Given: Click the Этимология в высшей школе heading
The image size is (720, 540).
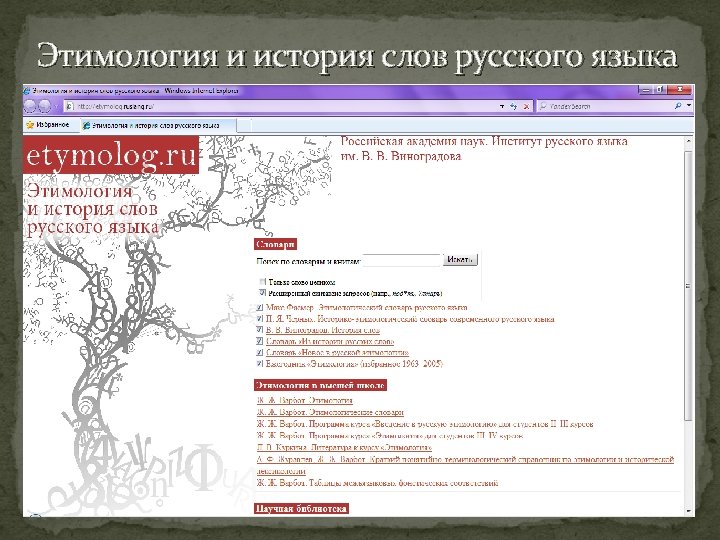Looking at the screenshot, I should click(x=321, y=385).
